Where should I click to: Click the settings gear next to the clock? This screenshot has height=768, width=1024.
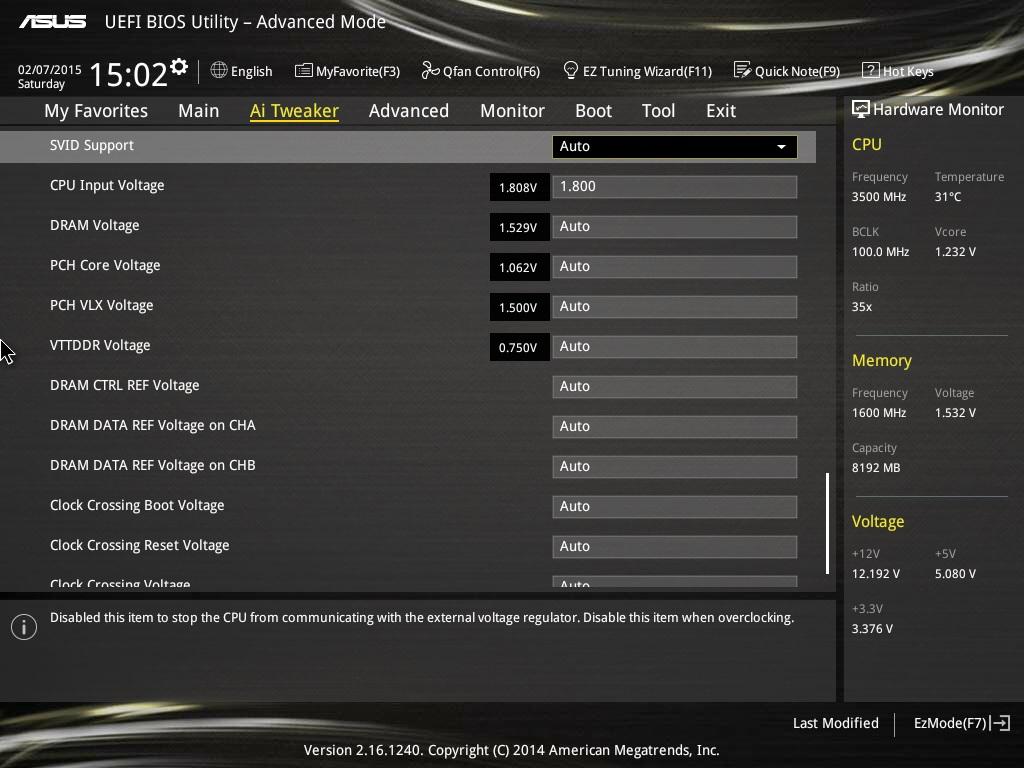click(x=179, y=67)
